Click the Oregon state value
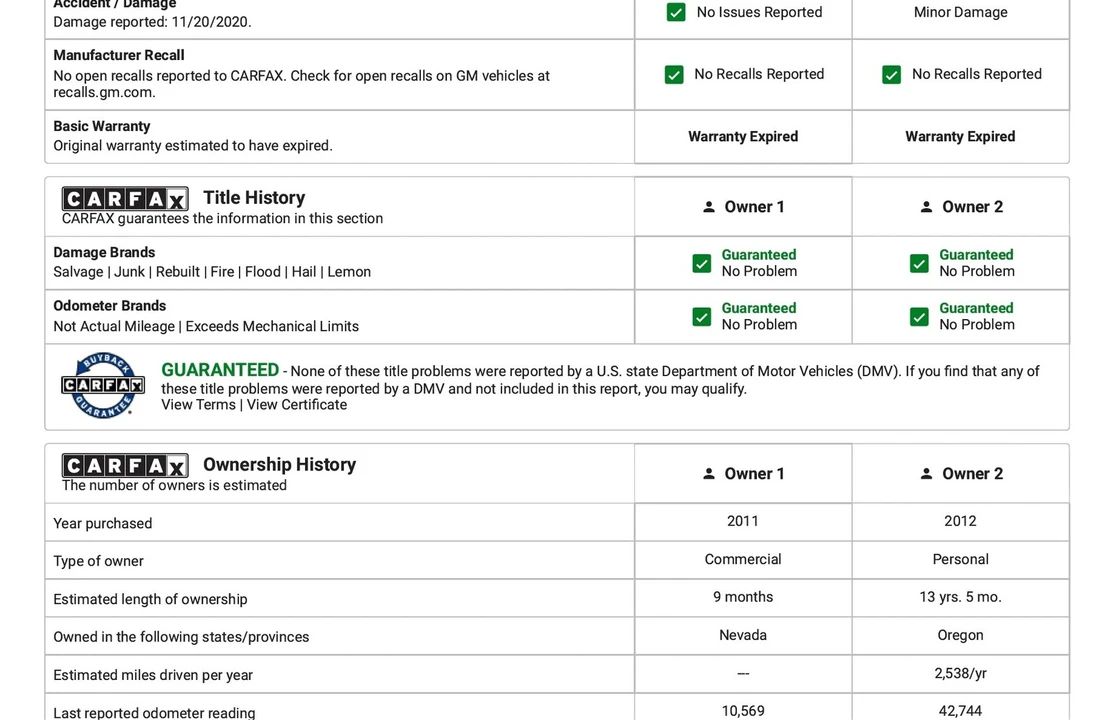The width and height of the screenshot is (1102, 720). click(x=960, y=635)
